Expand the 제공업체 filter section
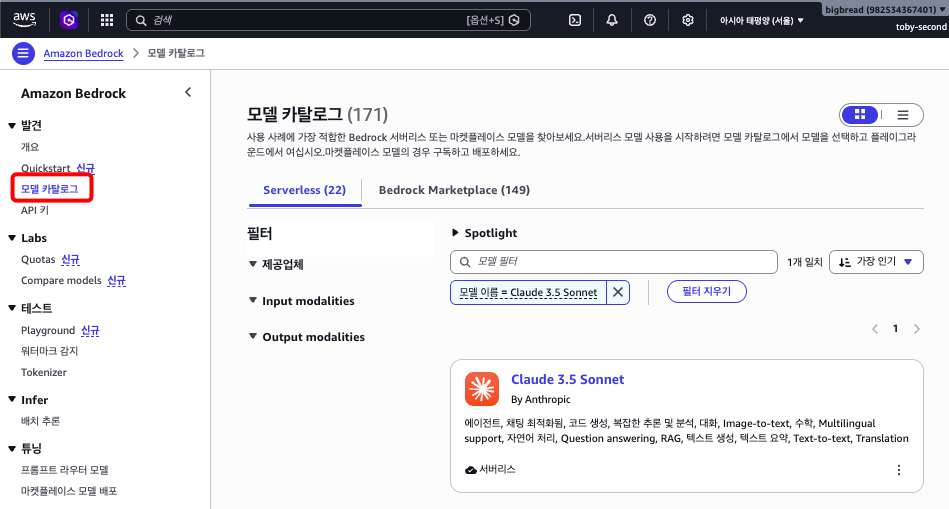Image resolution: width=949 pixels, height=509 pixels. [277, 264]
